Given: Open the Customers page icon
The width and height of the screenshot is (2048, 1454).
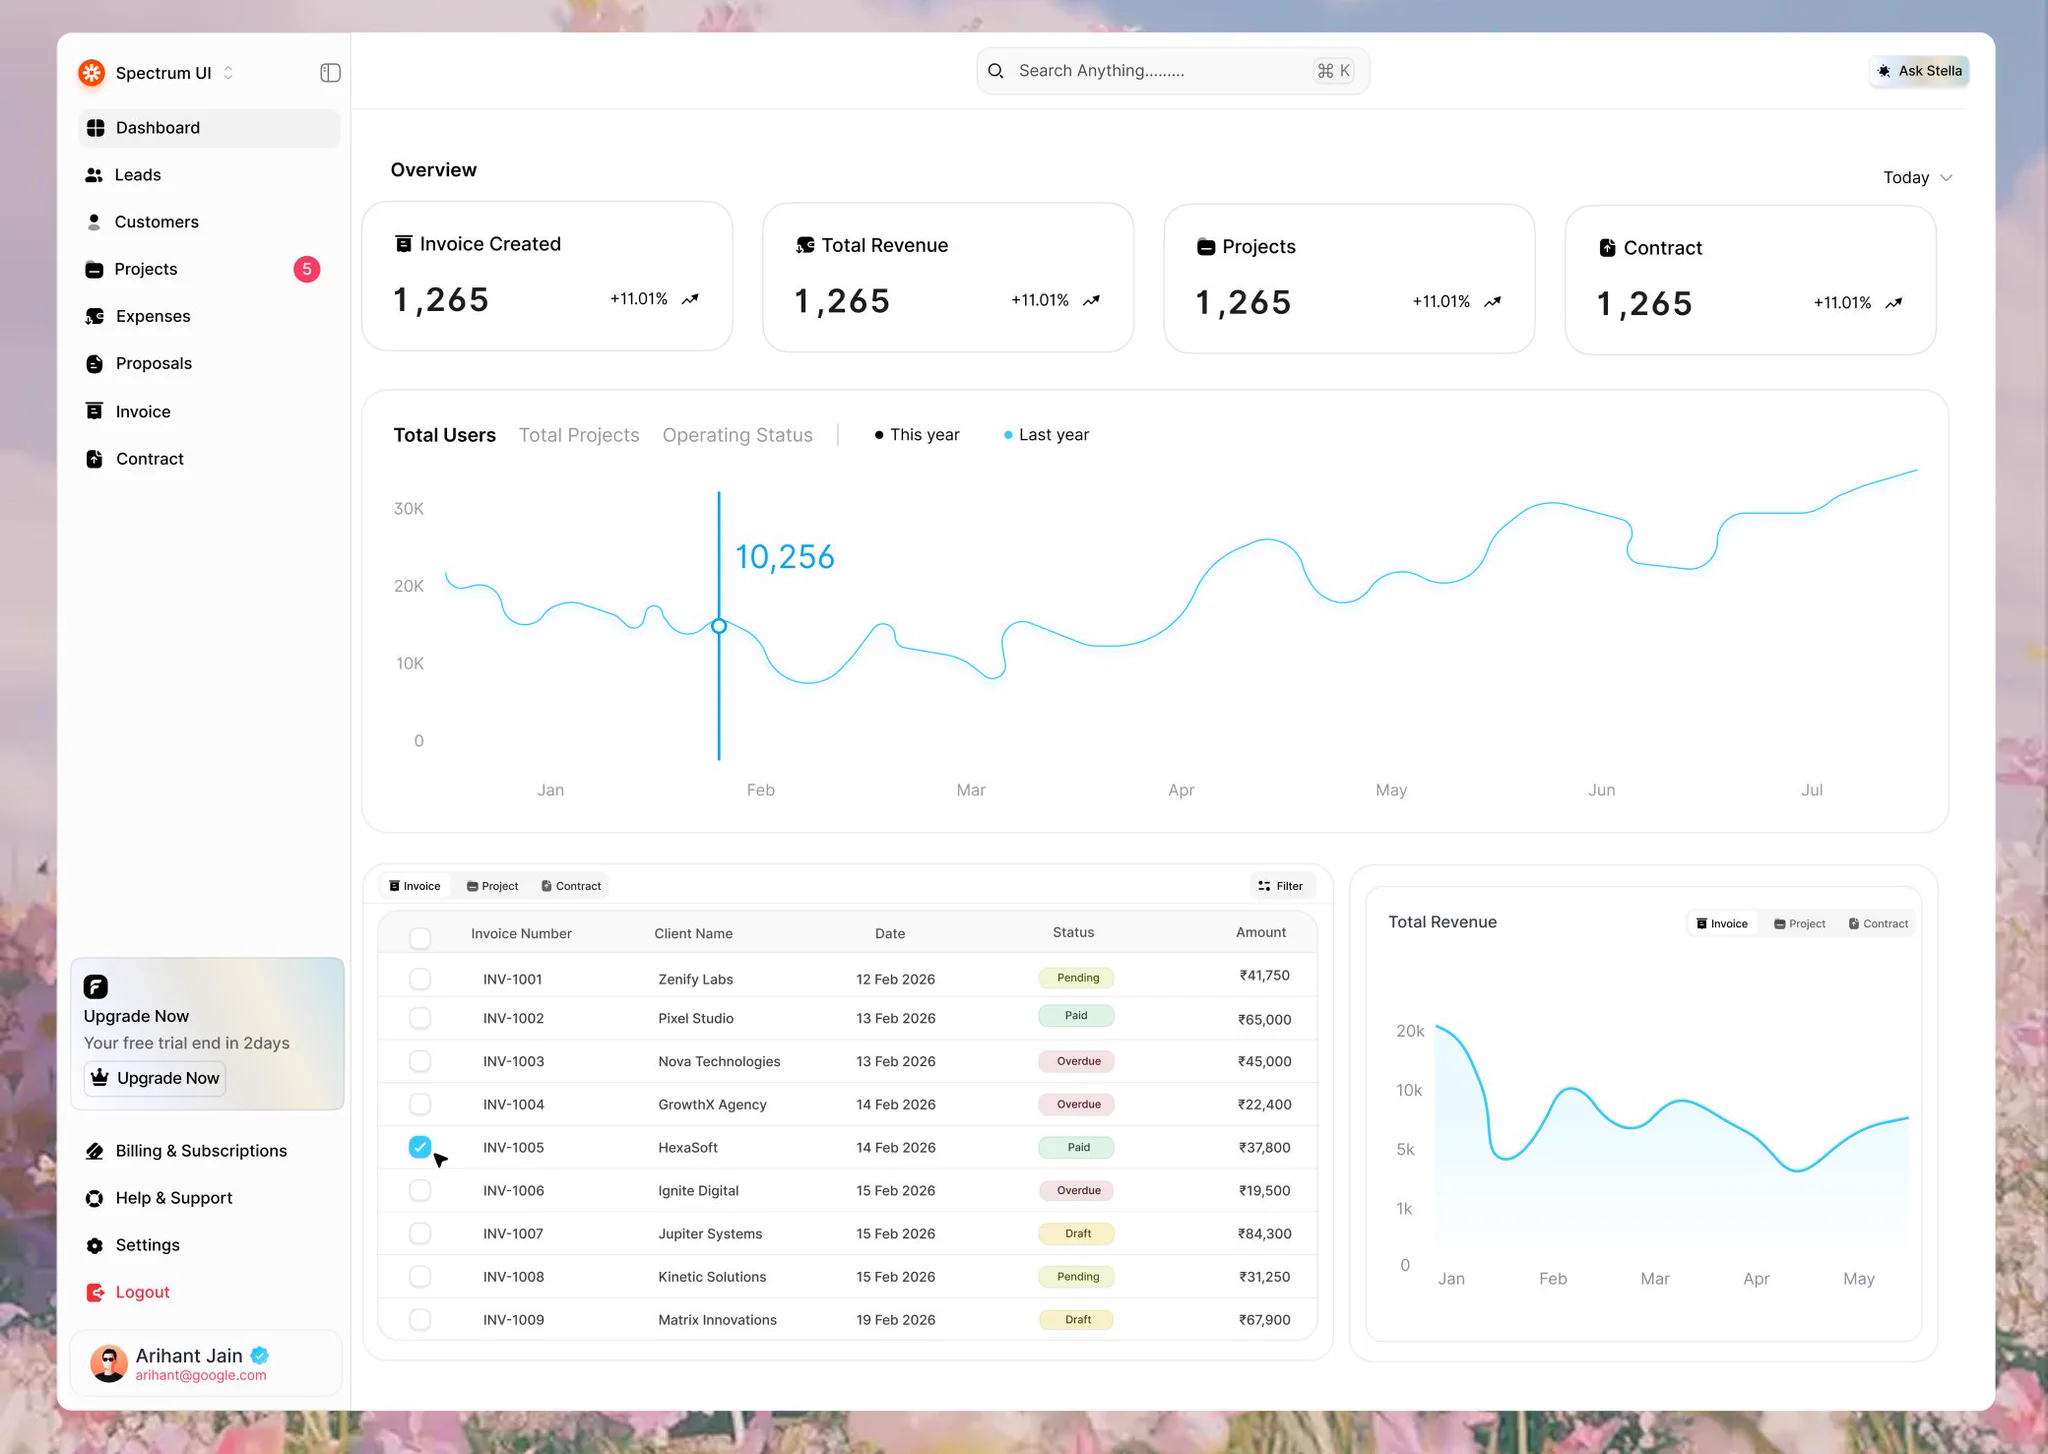Looking at the screenshot, I should click(x=94, y=222).
